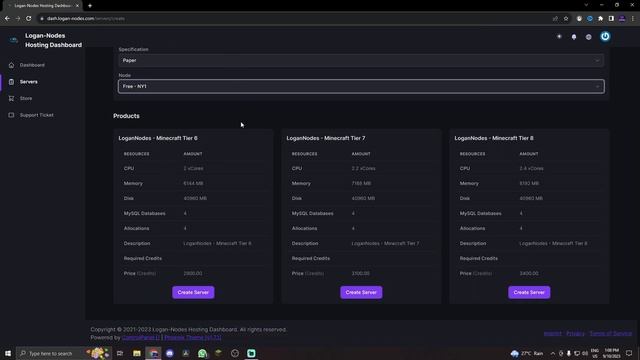Create server for Minecraft Tier 7
Image resolution: width=640 pixels, height=360 pixels.
coord(361,292)
